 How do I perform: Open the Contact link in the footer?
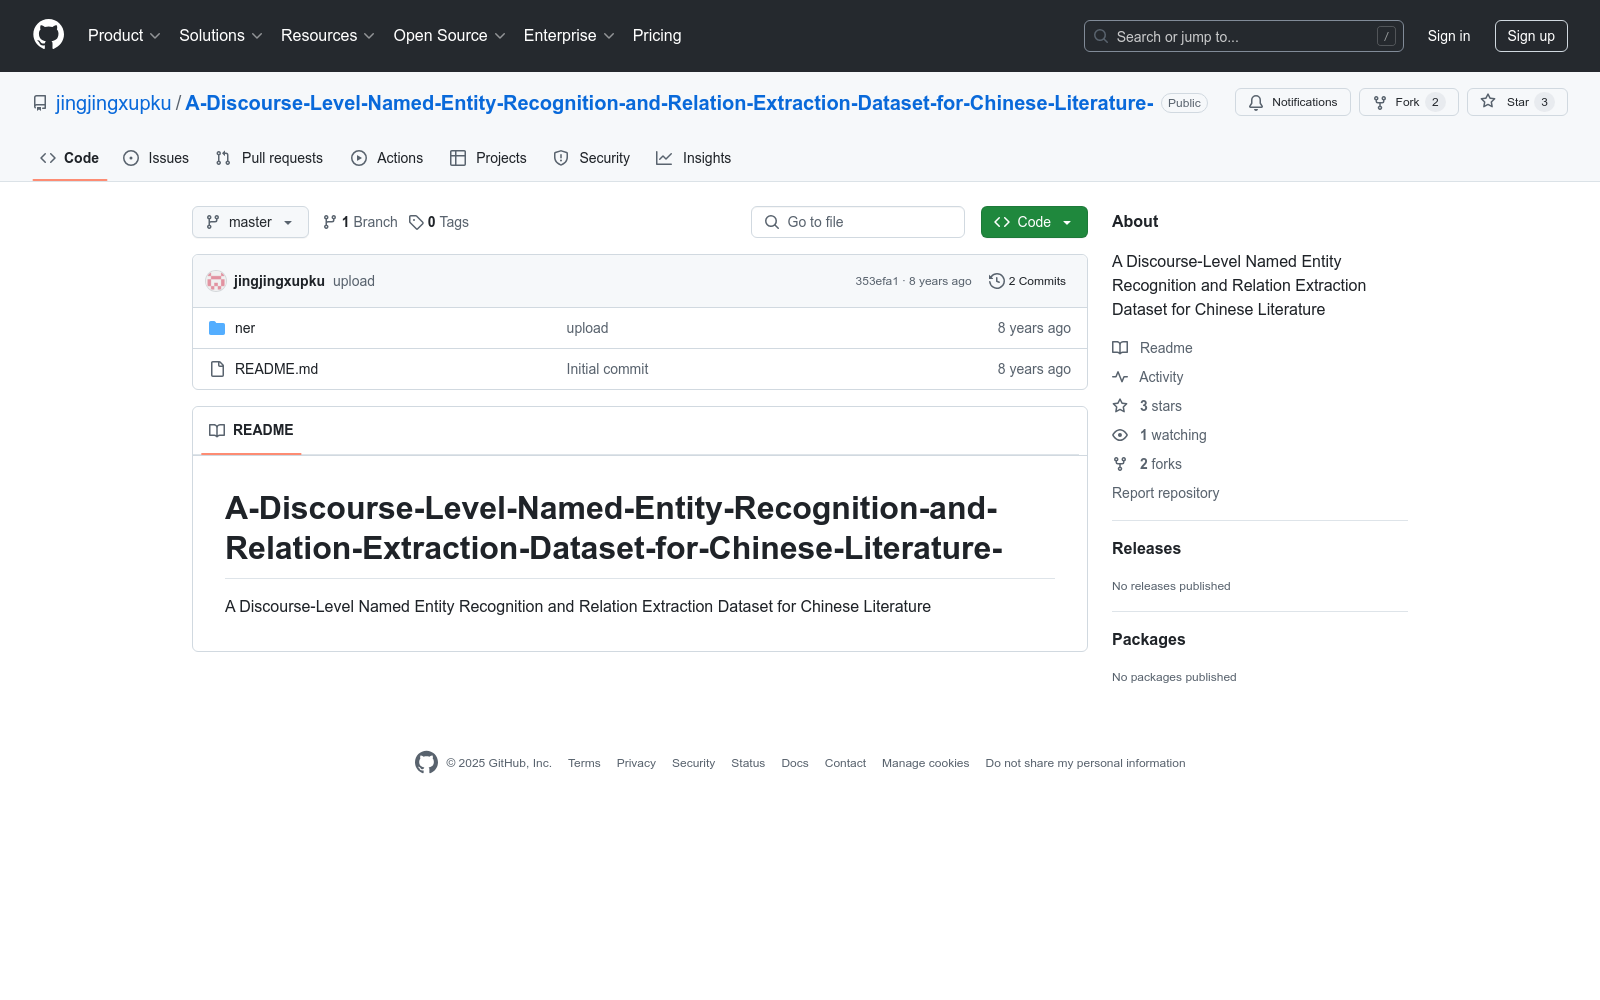pos(845,763)
